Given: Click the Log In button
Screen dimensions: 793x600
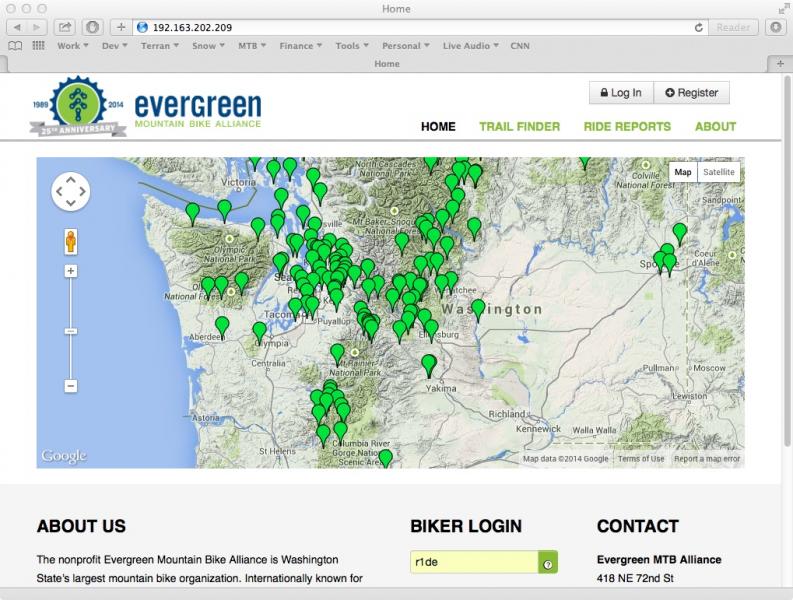Looking at the screenshot, I should 621,93.
